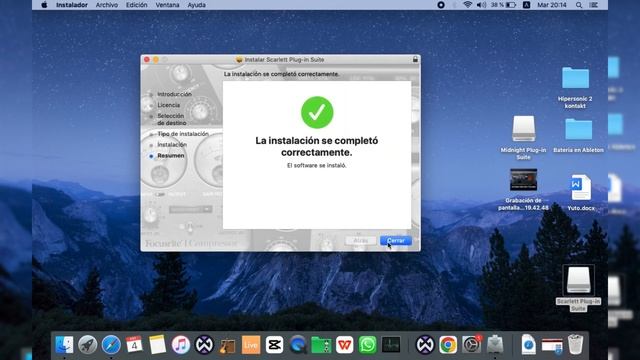The height and width of the screenshot is (360, 640).
Task: Open System Preferences from the dock
Action: [x=471, y=345]
